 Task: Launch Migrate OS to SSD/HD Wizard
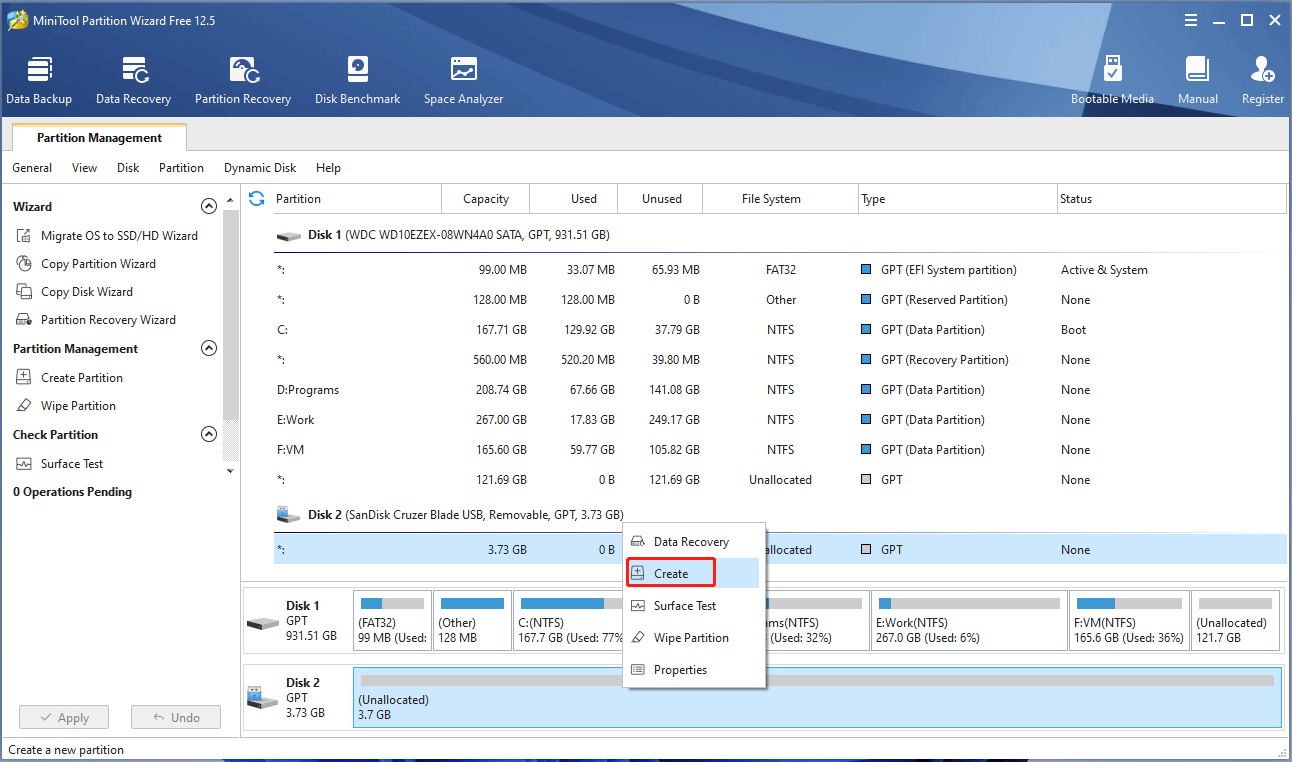(x=105, y=236)
